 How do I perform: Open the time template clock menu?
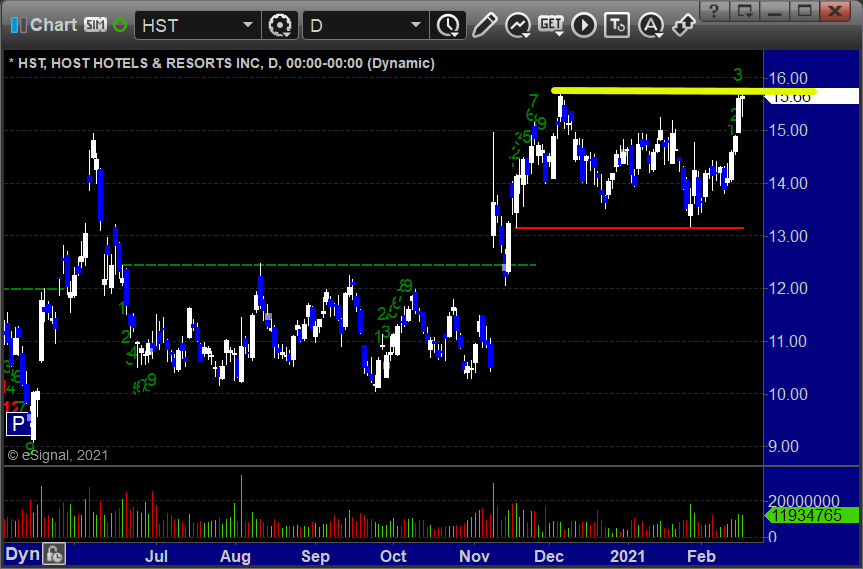click(449, 25)
